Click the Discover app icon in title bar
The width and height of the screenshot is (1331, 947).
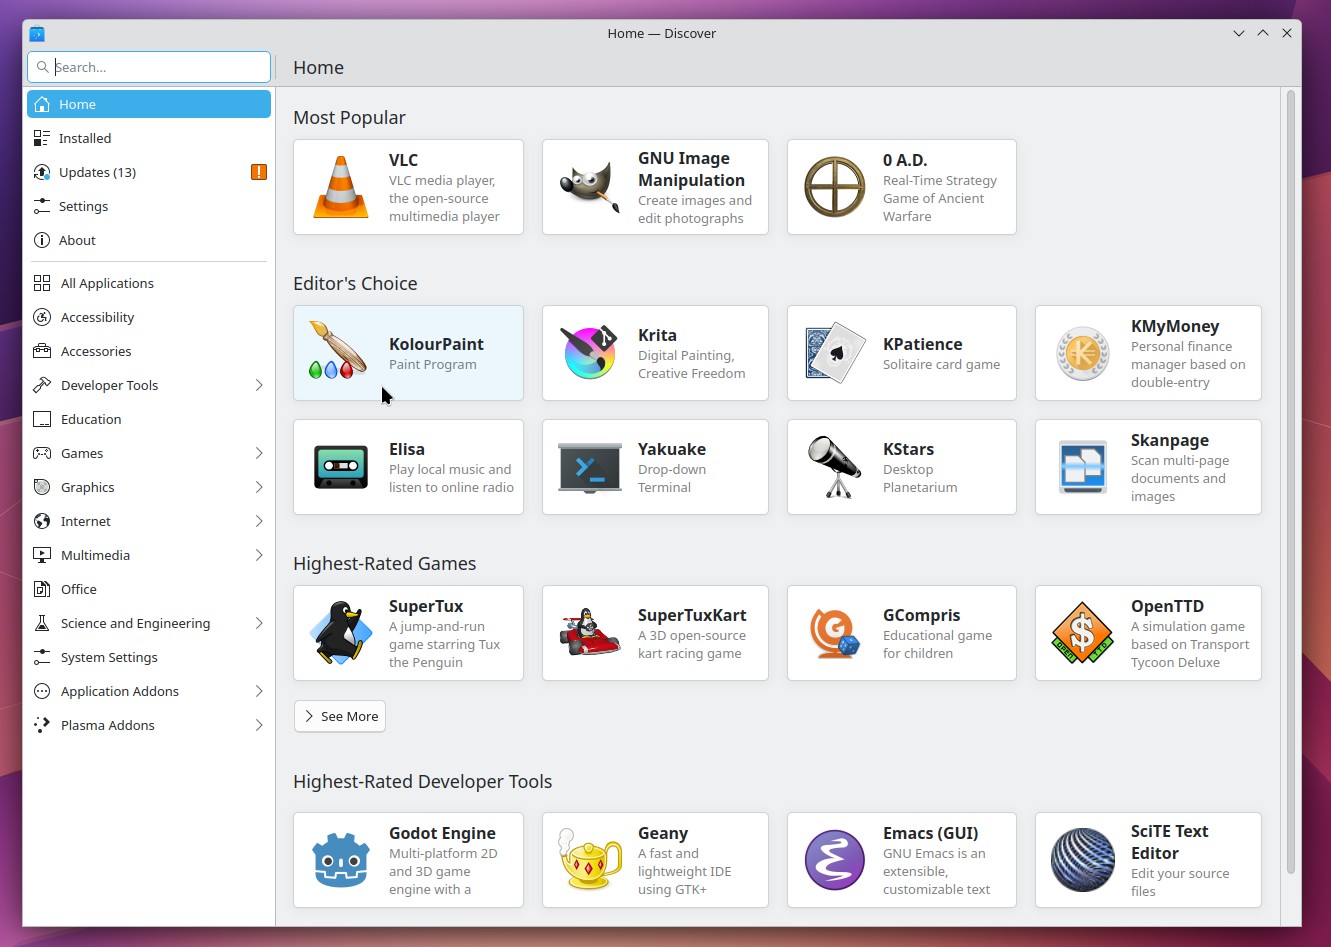coord(37,33)
